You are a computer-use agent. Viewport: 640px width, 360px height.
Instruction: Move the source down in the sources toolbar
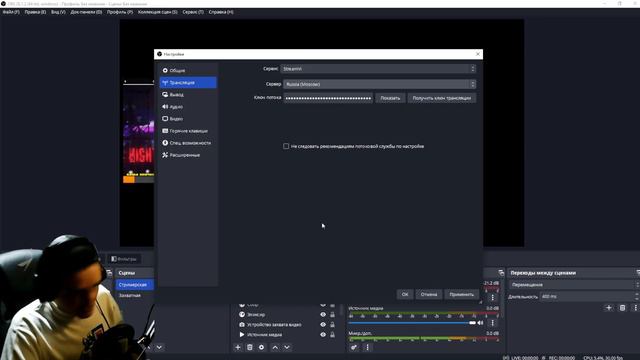point(287,347)
